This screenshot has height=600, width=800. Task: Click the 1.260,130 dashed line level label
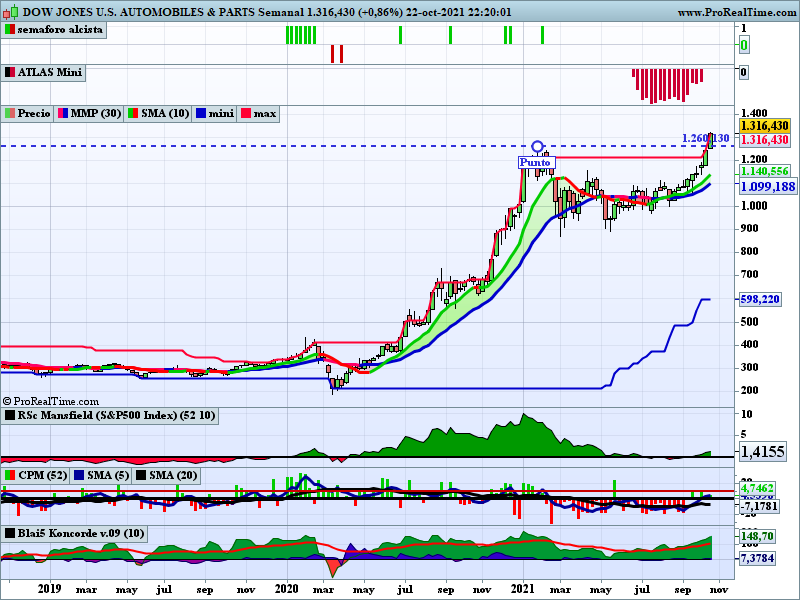tap(705, 138)
